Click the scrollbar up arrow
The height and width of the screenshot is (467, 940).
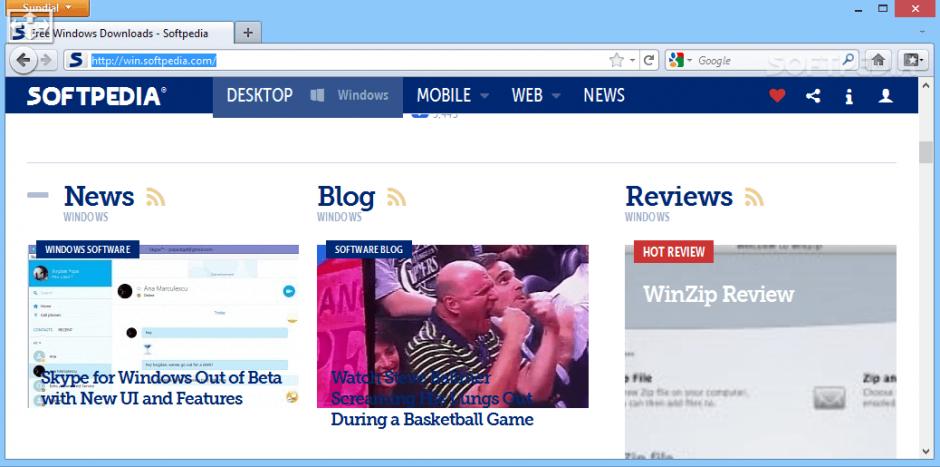coord(926,84)
